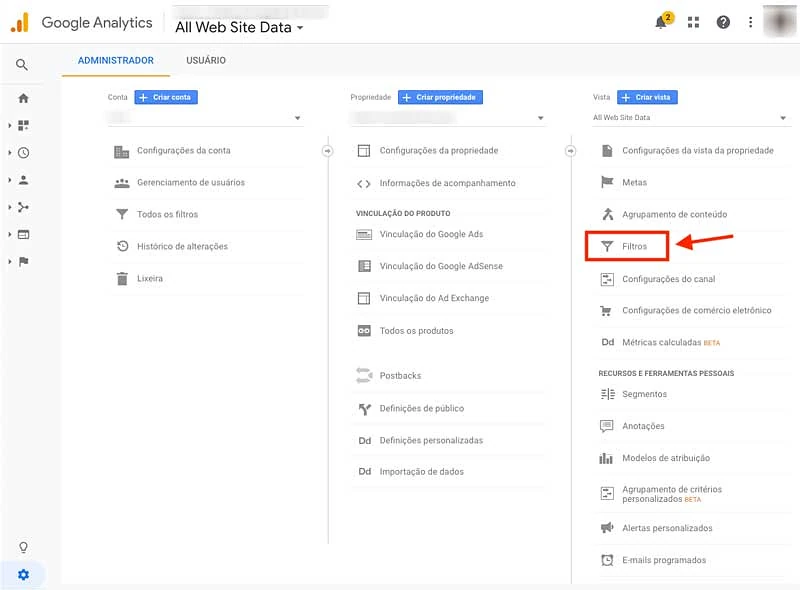The height and width of the screenshot is (590, 800).
Task: Expand the Conversions sidebar section arrow
Action: click(10, 262)
